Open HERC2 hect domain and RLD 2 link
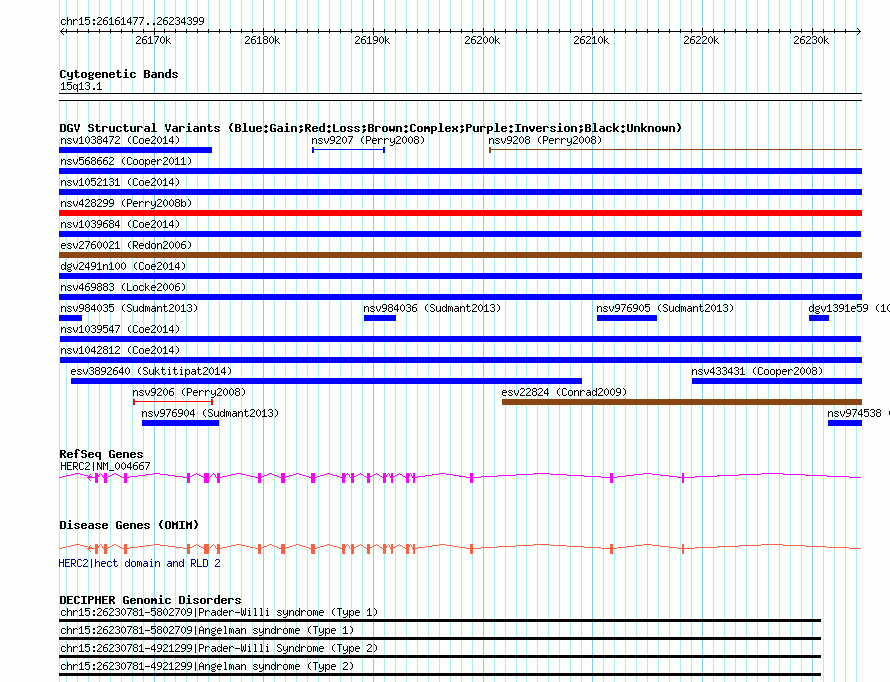Image resolution: width=890 pixels, height=682 pixels. pyautogui.click(x=139, y=563)
